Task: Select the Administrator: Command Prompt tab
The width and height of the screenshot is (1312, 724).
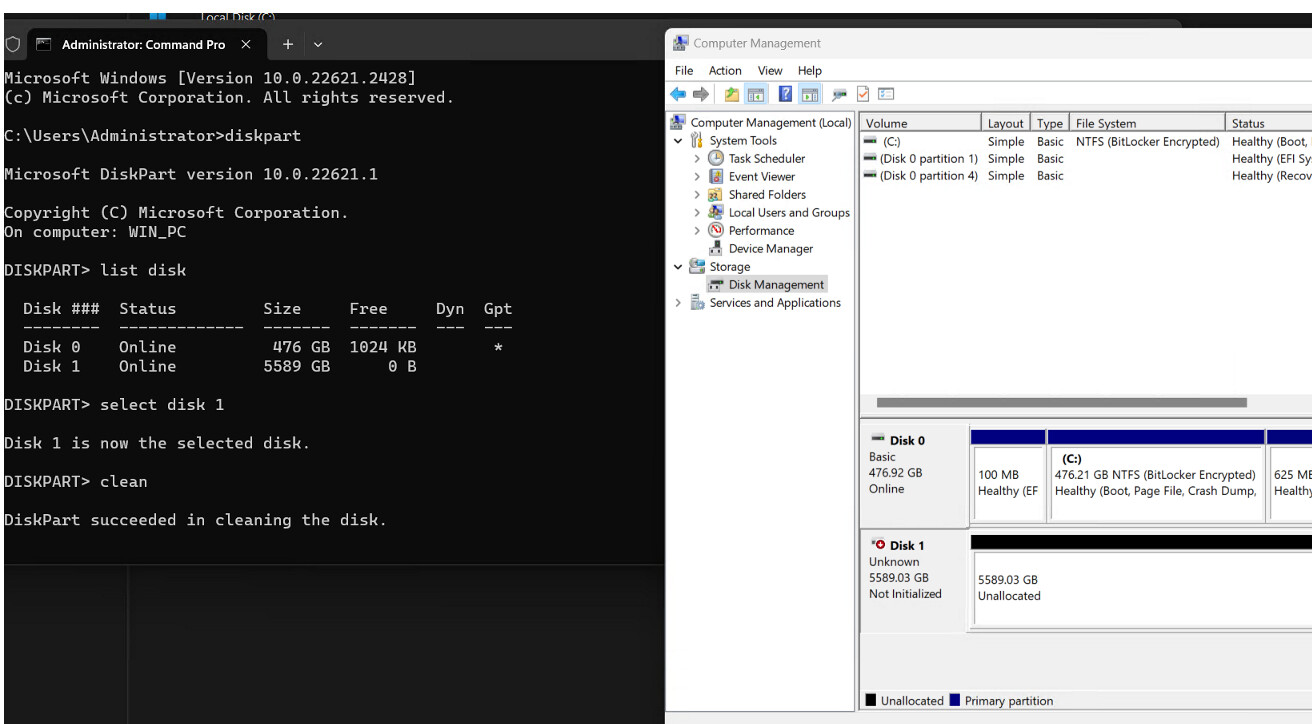Action: coord(146,44)
